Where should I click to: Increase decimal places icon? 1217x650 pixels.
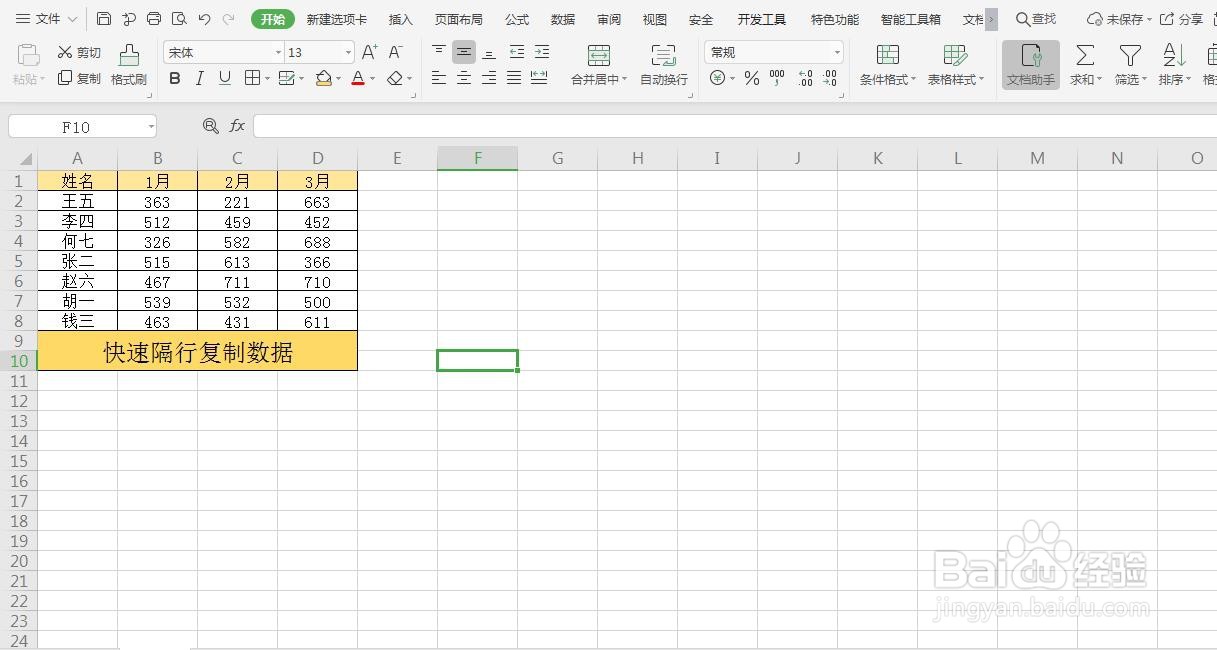tap(805, 78)
